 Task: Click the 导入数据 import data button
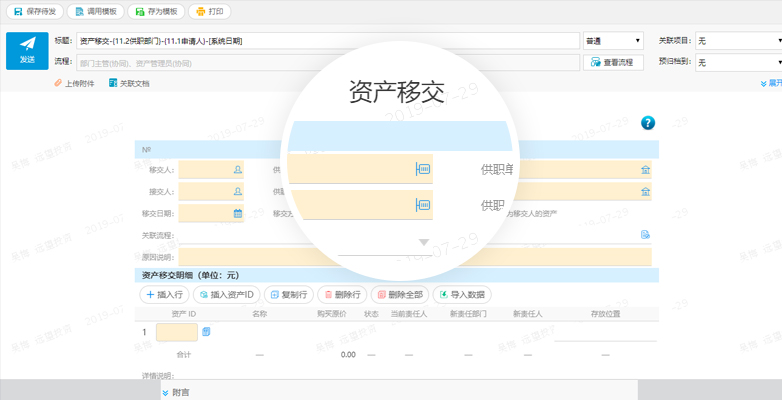point(461,295)
